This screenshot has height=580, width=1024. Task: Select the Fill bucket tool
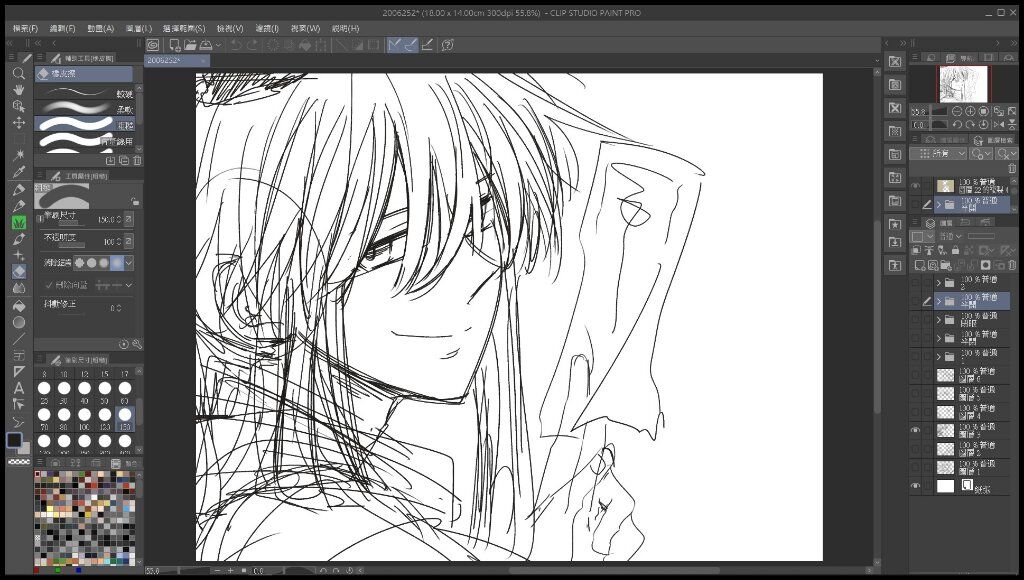(19, 306)
